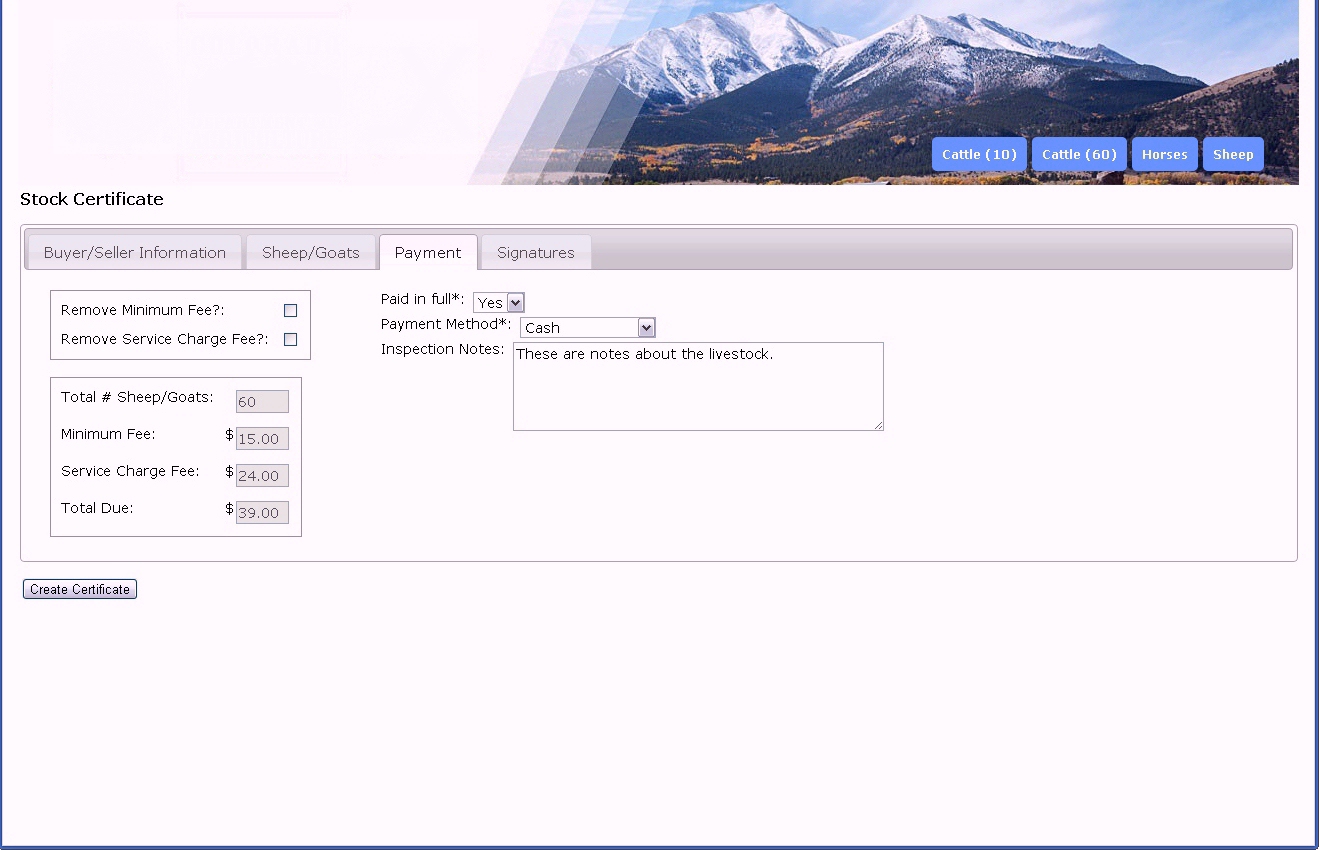Viewport: 1319px width, 850px height.
Task: Expand the Paid in full dropdown
Action: click(x=498, y=303)
